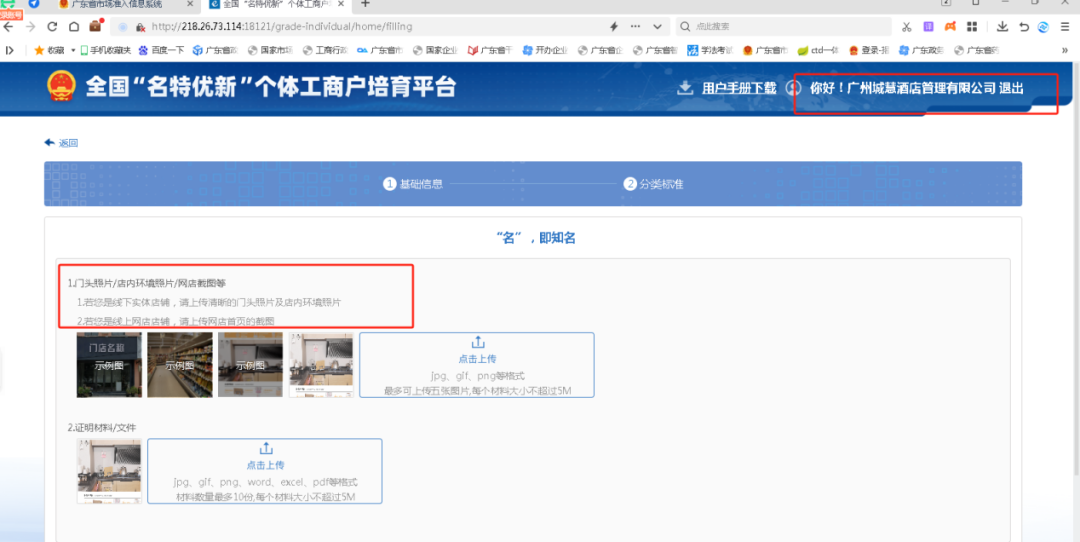Click upload box for storefront photos
The image size is (1080, 542).
477,365
